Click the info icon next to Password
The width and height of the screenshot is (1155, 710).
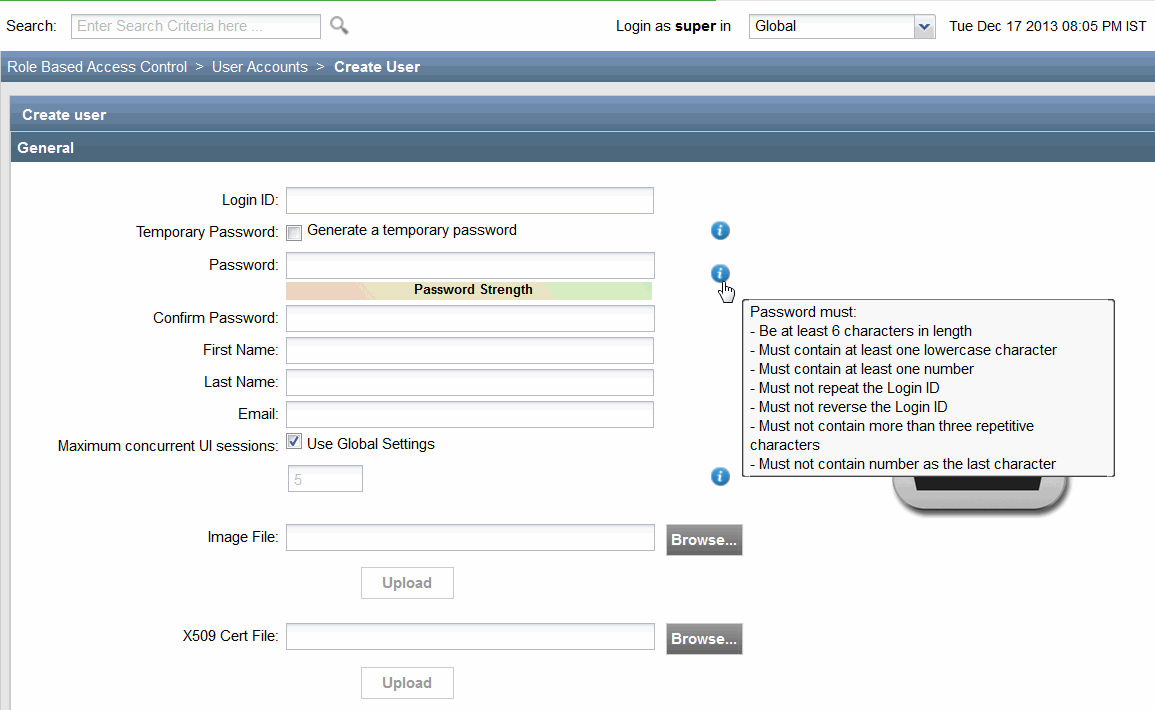coord(720,273)
